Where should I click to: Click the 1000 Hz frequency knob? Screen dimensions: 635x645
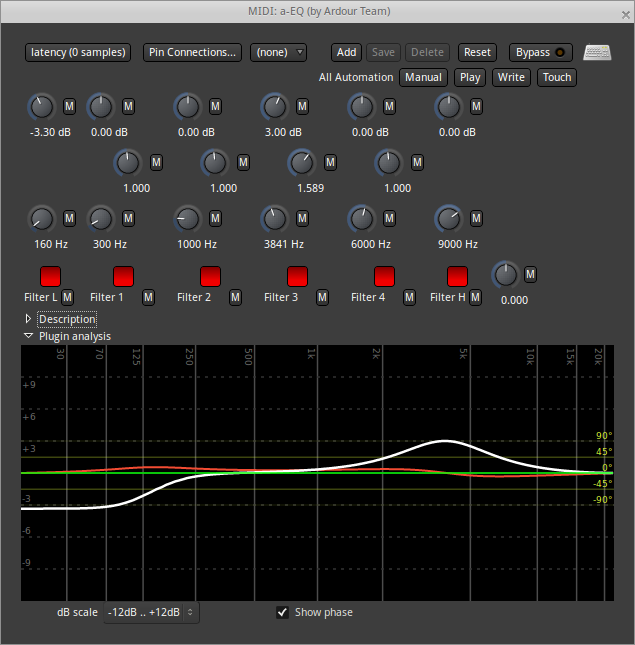pyautogui.click(x=188, y=218)
